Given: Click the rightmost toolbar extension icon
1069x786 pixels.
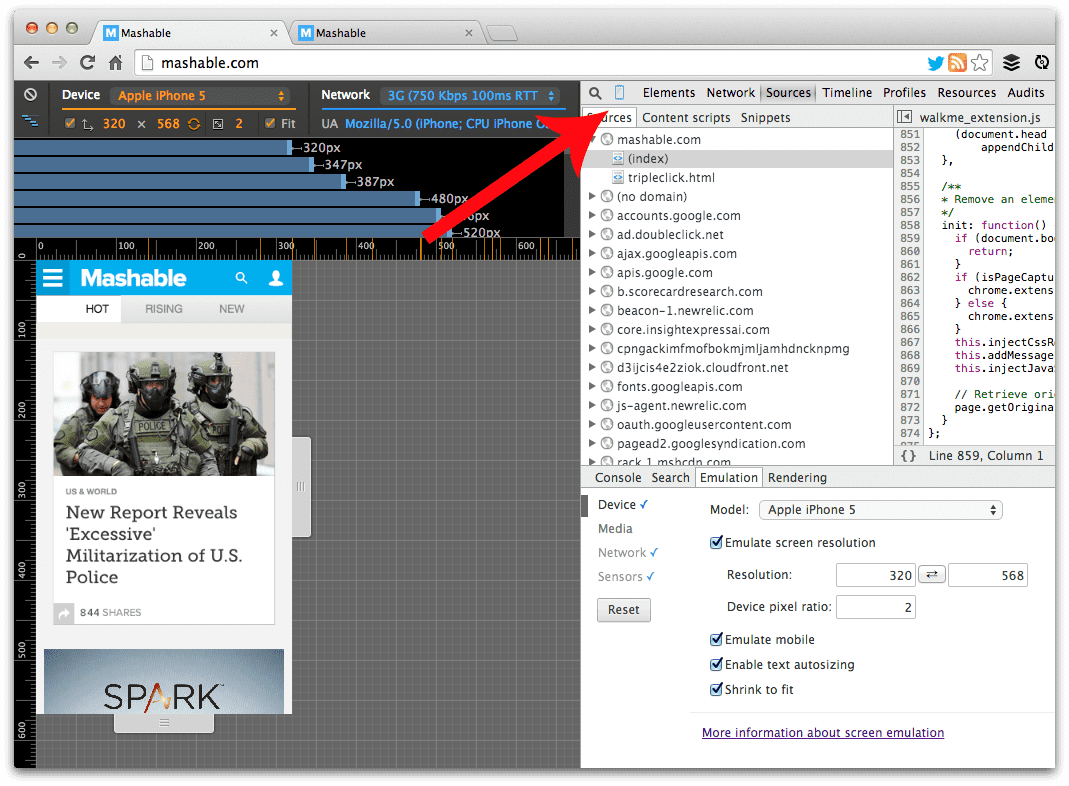Looking at the screenshot, I should coord(1042,63).
